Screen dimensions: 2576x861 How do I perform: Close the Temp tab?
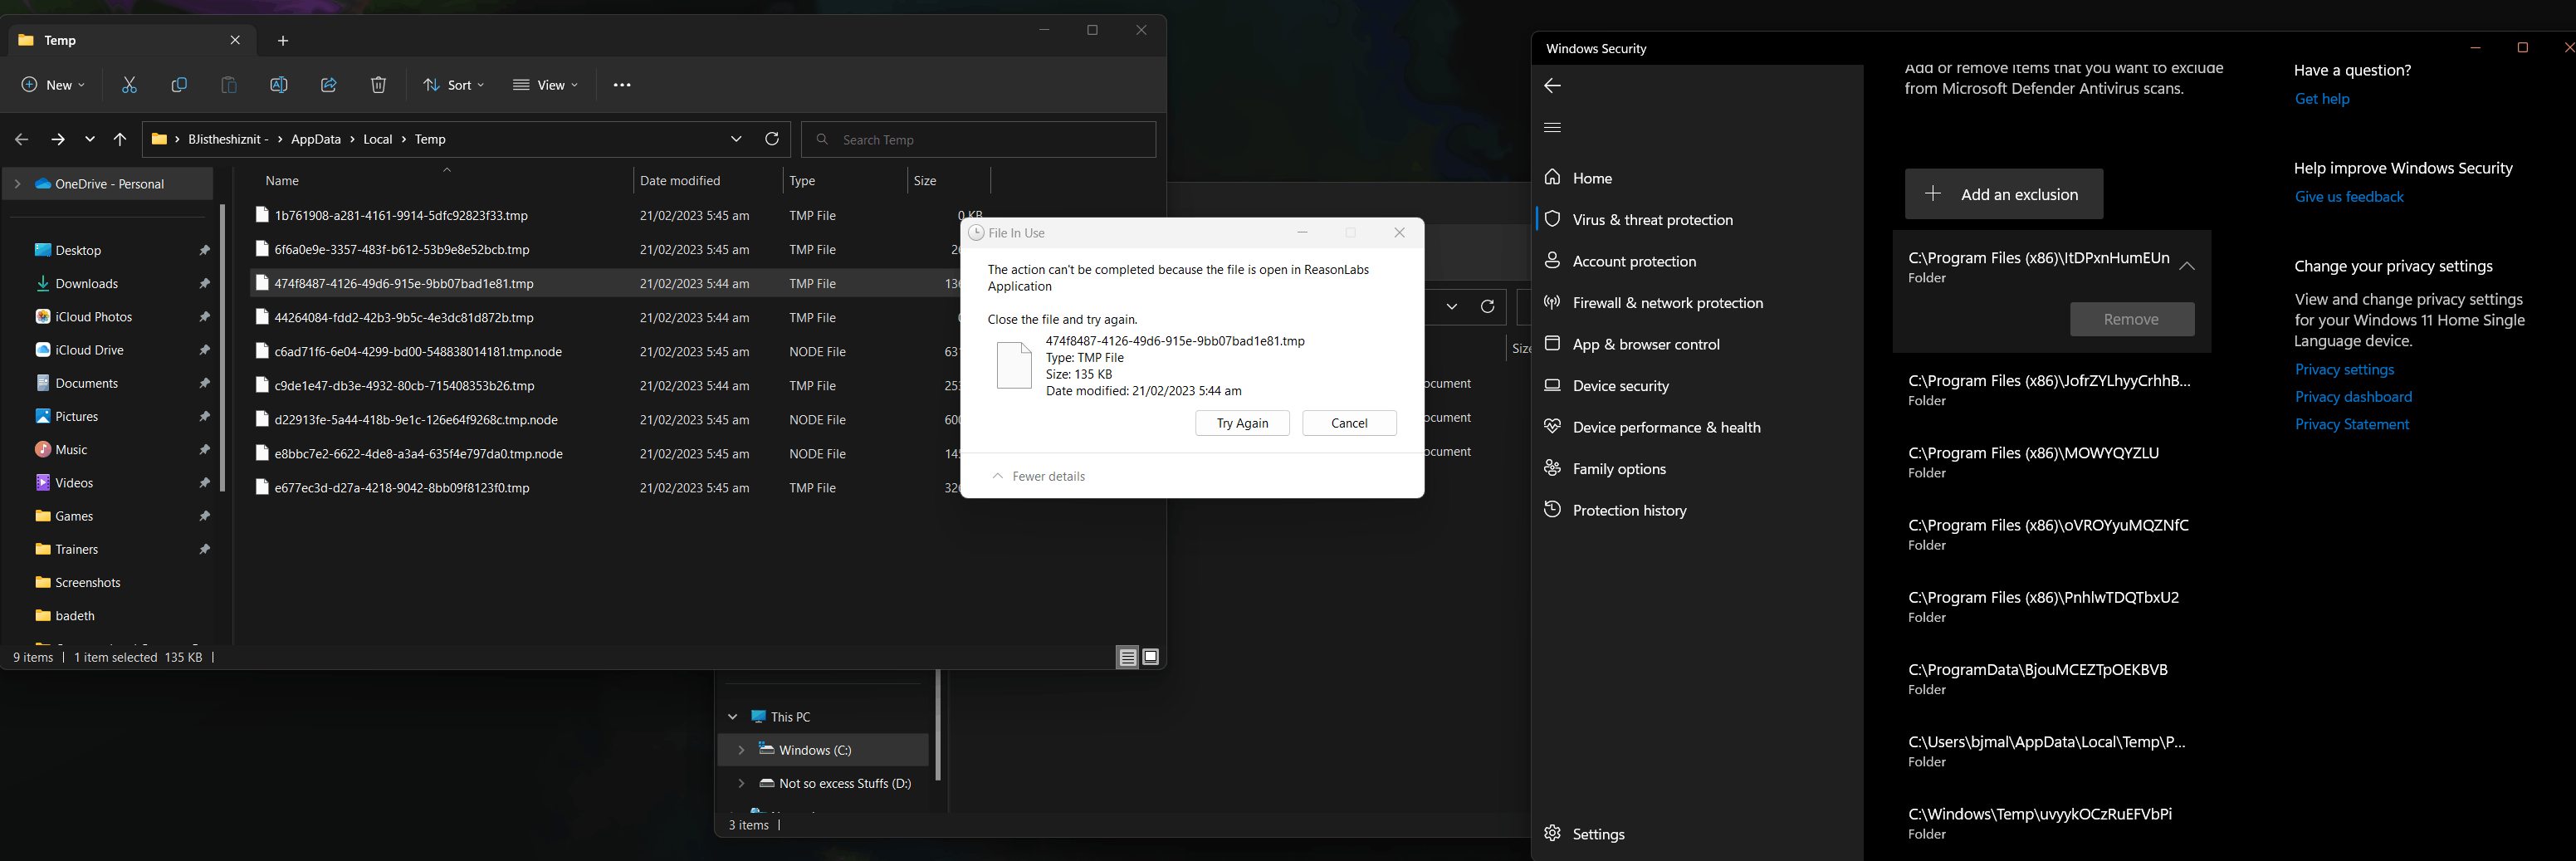click(x=235, y=40)
